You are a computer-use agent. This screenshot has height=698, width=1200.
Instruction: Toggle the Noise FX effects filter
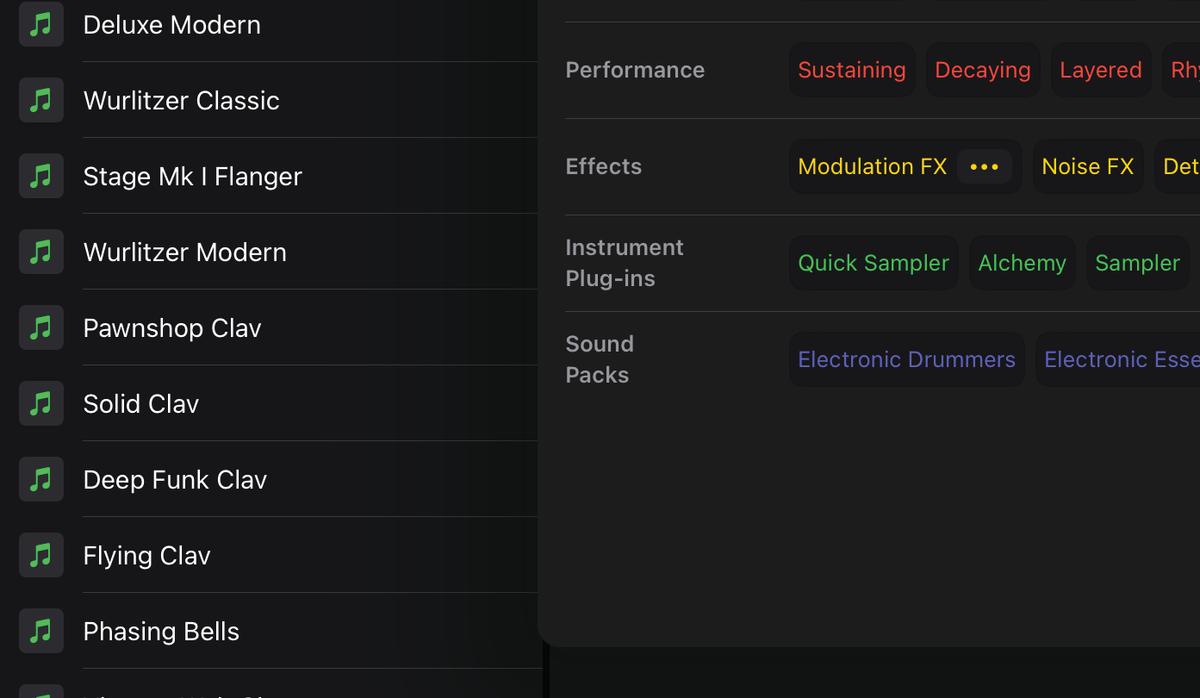(1088, 166)
